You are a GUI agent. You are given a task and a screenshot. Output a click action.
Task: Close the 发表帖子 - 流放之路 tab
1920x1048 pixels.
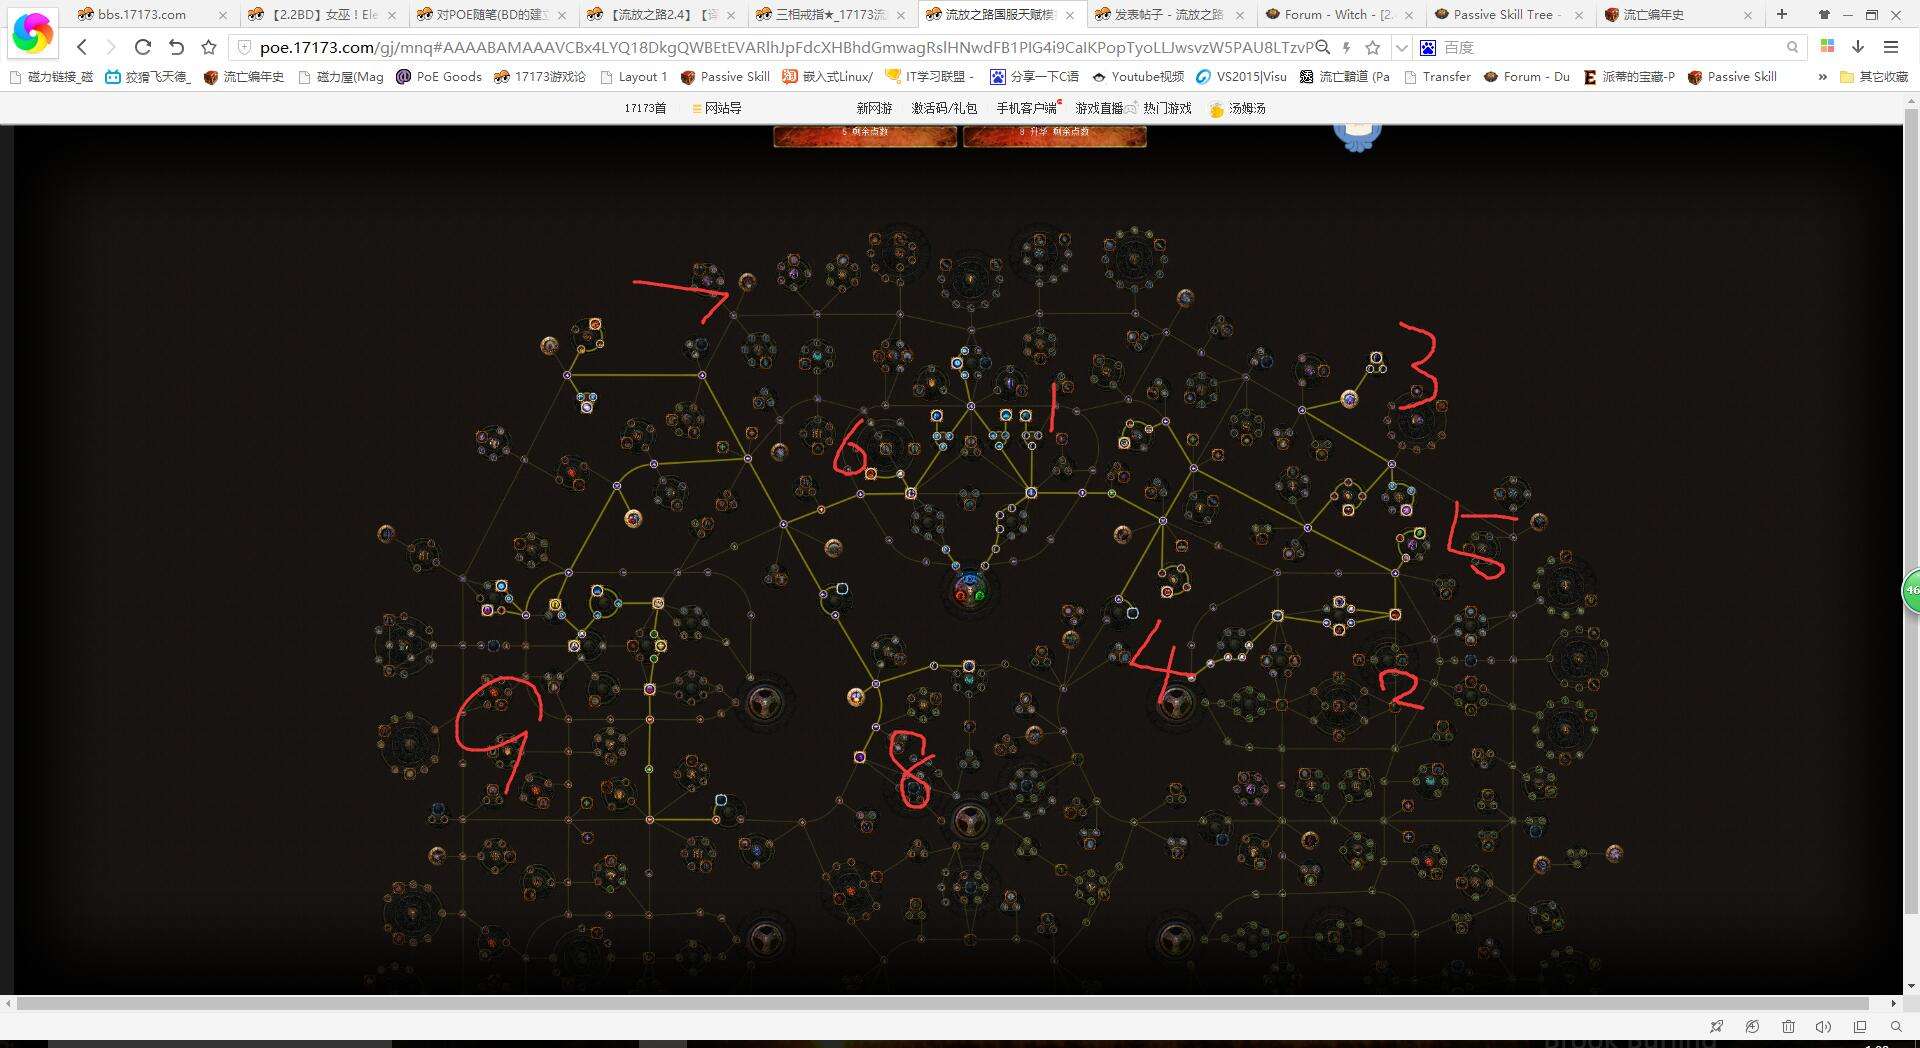click(1240, 15)
